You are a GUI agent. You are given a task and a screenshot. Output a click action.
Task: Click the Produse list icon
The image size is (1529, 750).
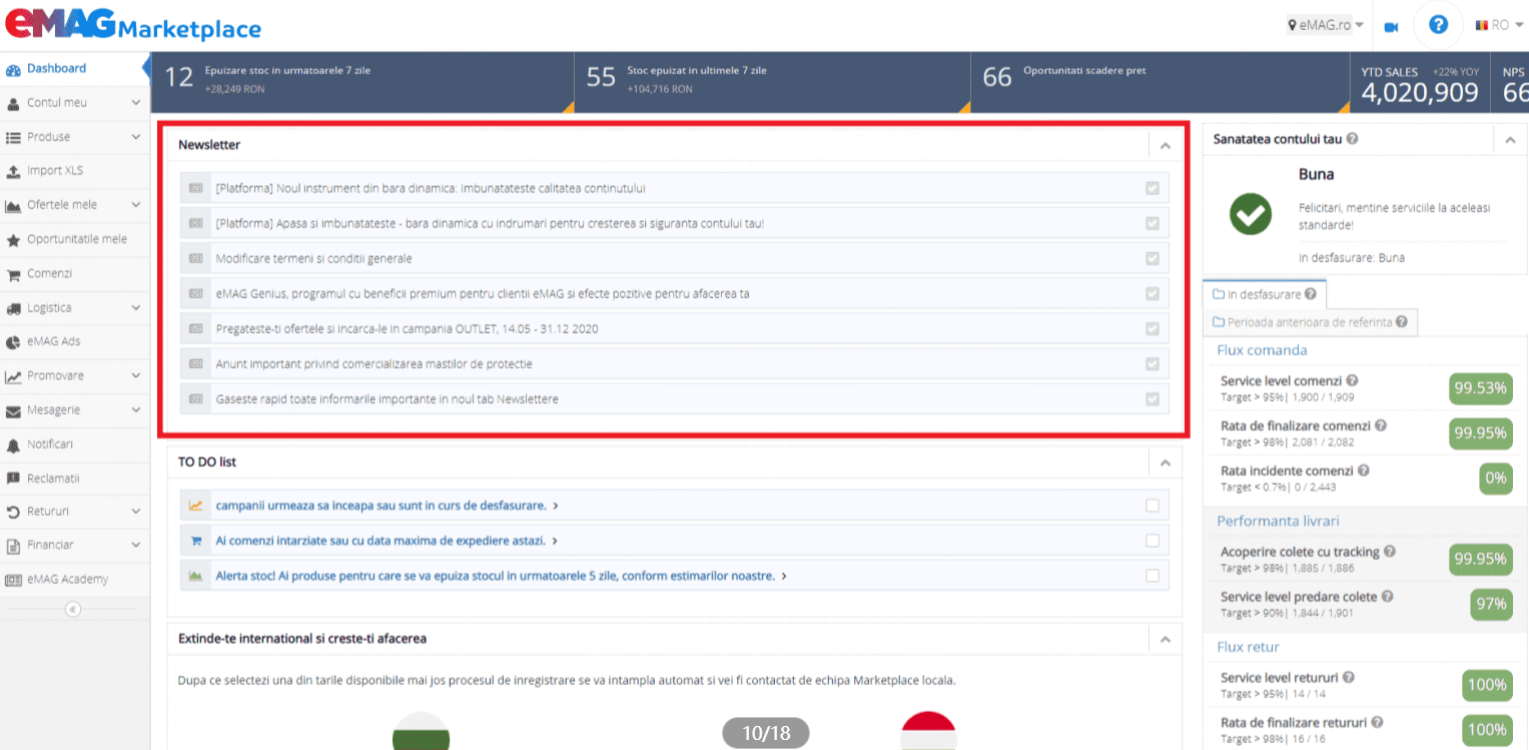[x=13, y=137]
